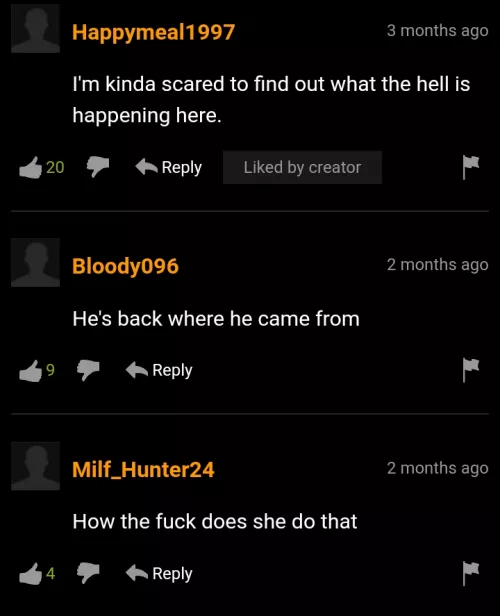The height and width of the screenshot is (616, 500).
Task: Reply to Happymeal1997's comment
Action: (168, 167)
